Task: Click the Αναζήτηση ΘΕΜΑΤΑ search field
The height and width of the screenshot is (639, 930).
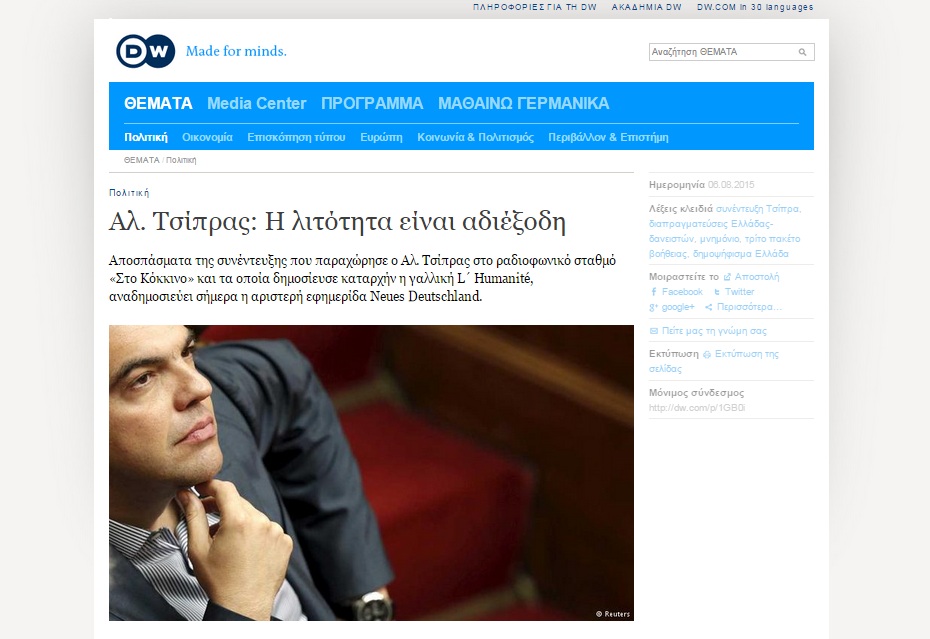Action: click(720, 52)
